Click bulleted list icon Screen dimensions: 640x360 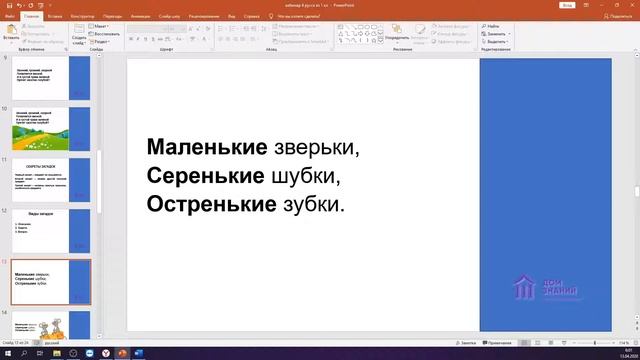(221, 29)
